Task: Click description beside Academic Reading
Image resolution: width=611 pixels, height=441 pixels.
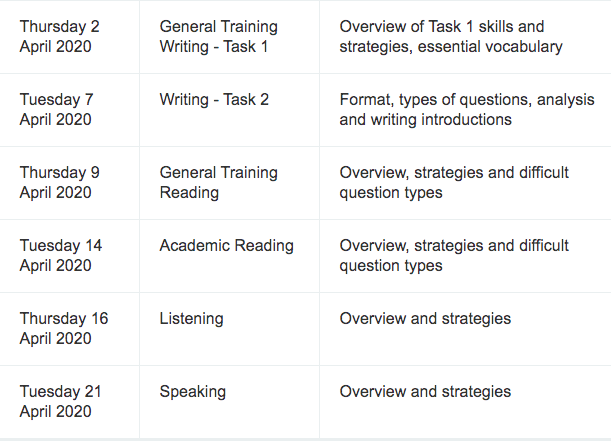Action: [x=454, y=255]
